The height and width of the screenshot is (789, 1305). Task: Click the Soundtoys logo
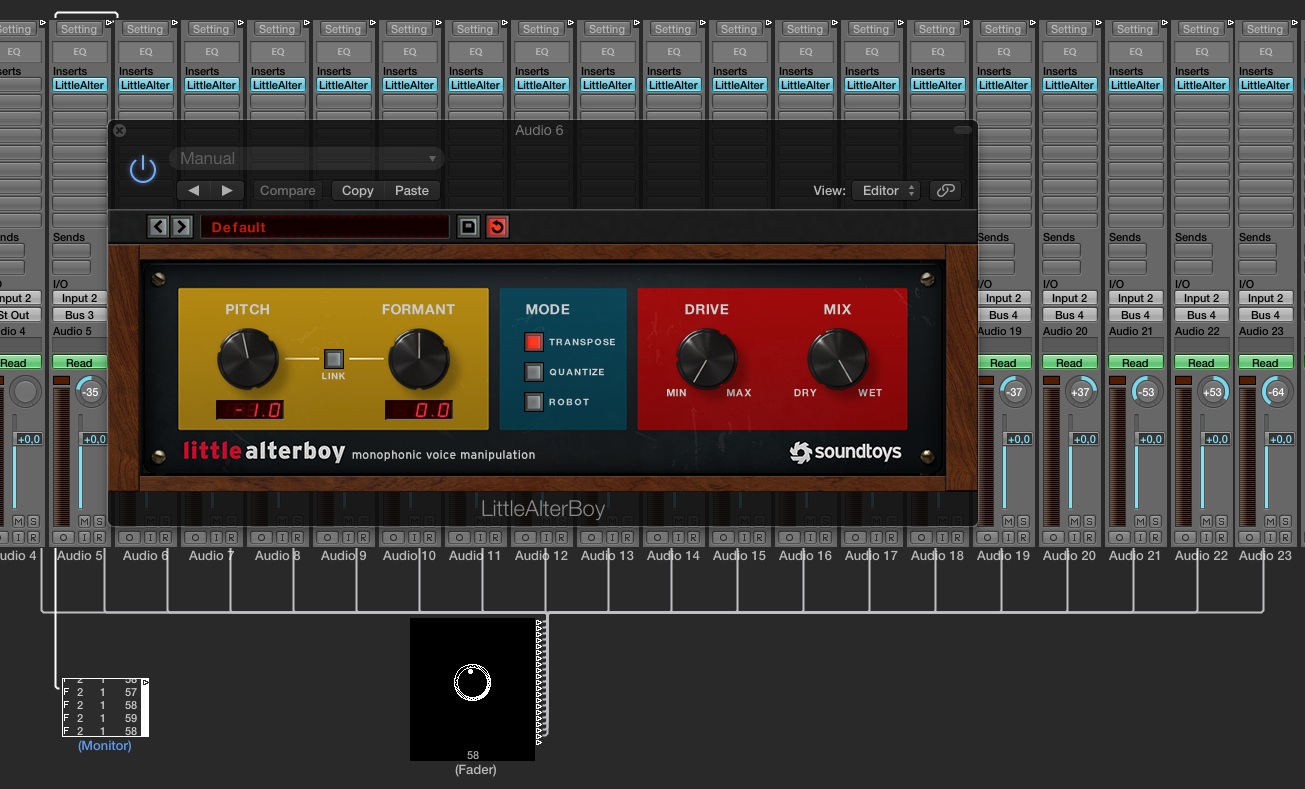click(845, 452)
